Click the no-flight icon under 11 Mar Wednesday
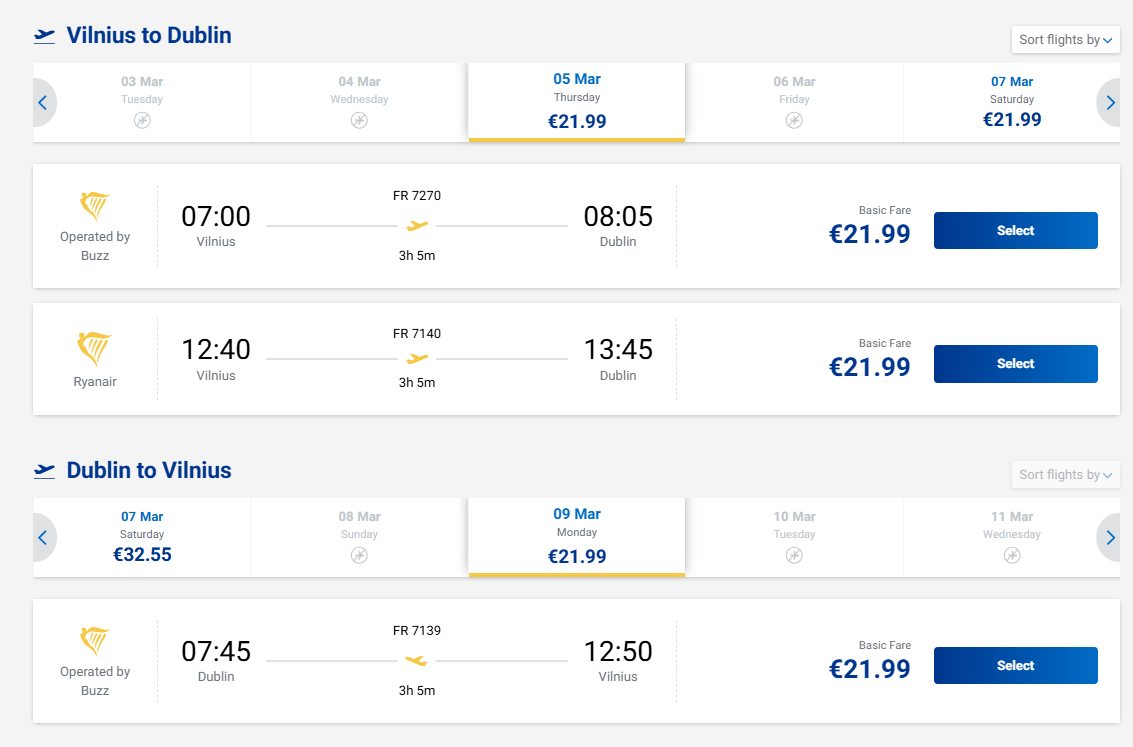 (1012, 555)
